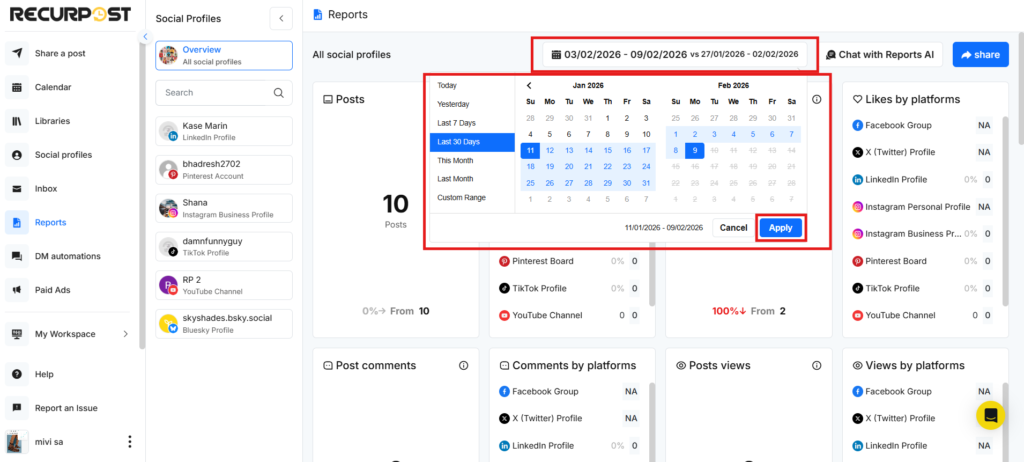The height and width of the screenshot is (462, 1024).
Task: Click the Social profiles person icon
Action: [x=17, y=155]
